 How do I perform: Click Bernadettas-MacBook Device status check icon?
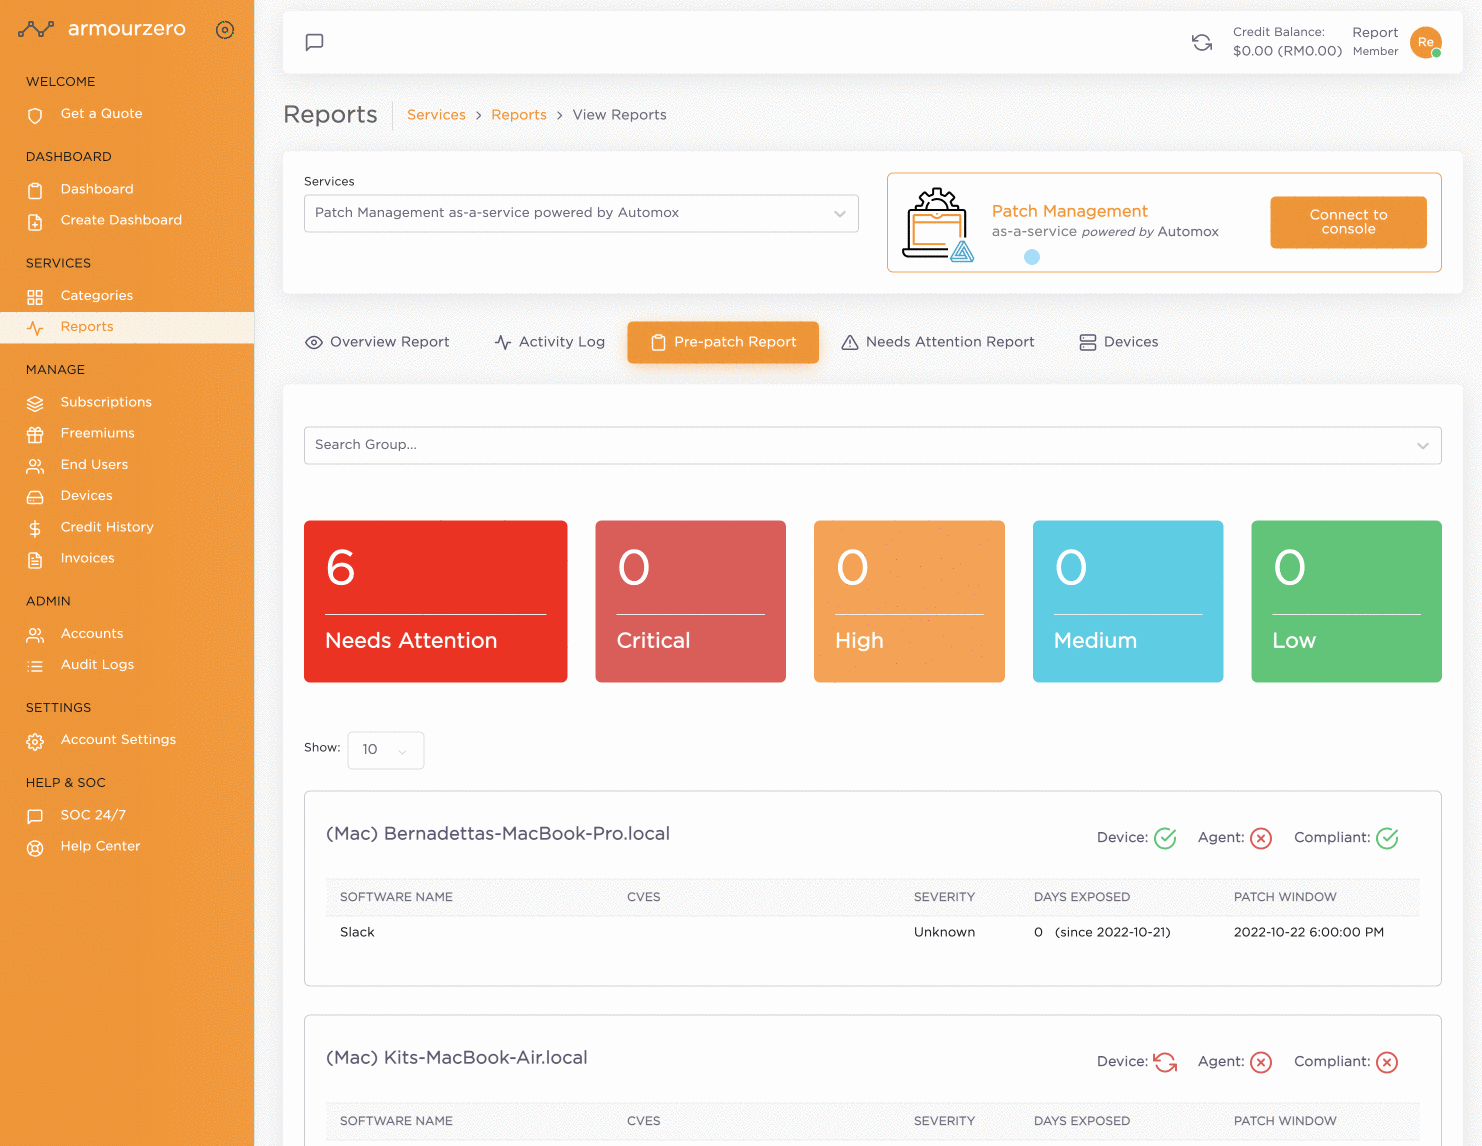[x=1165, y=838]
